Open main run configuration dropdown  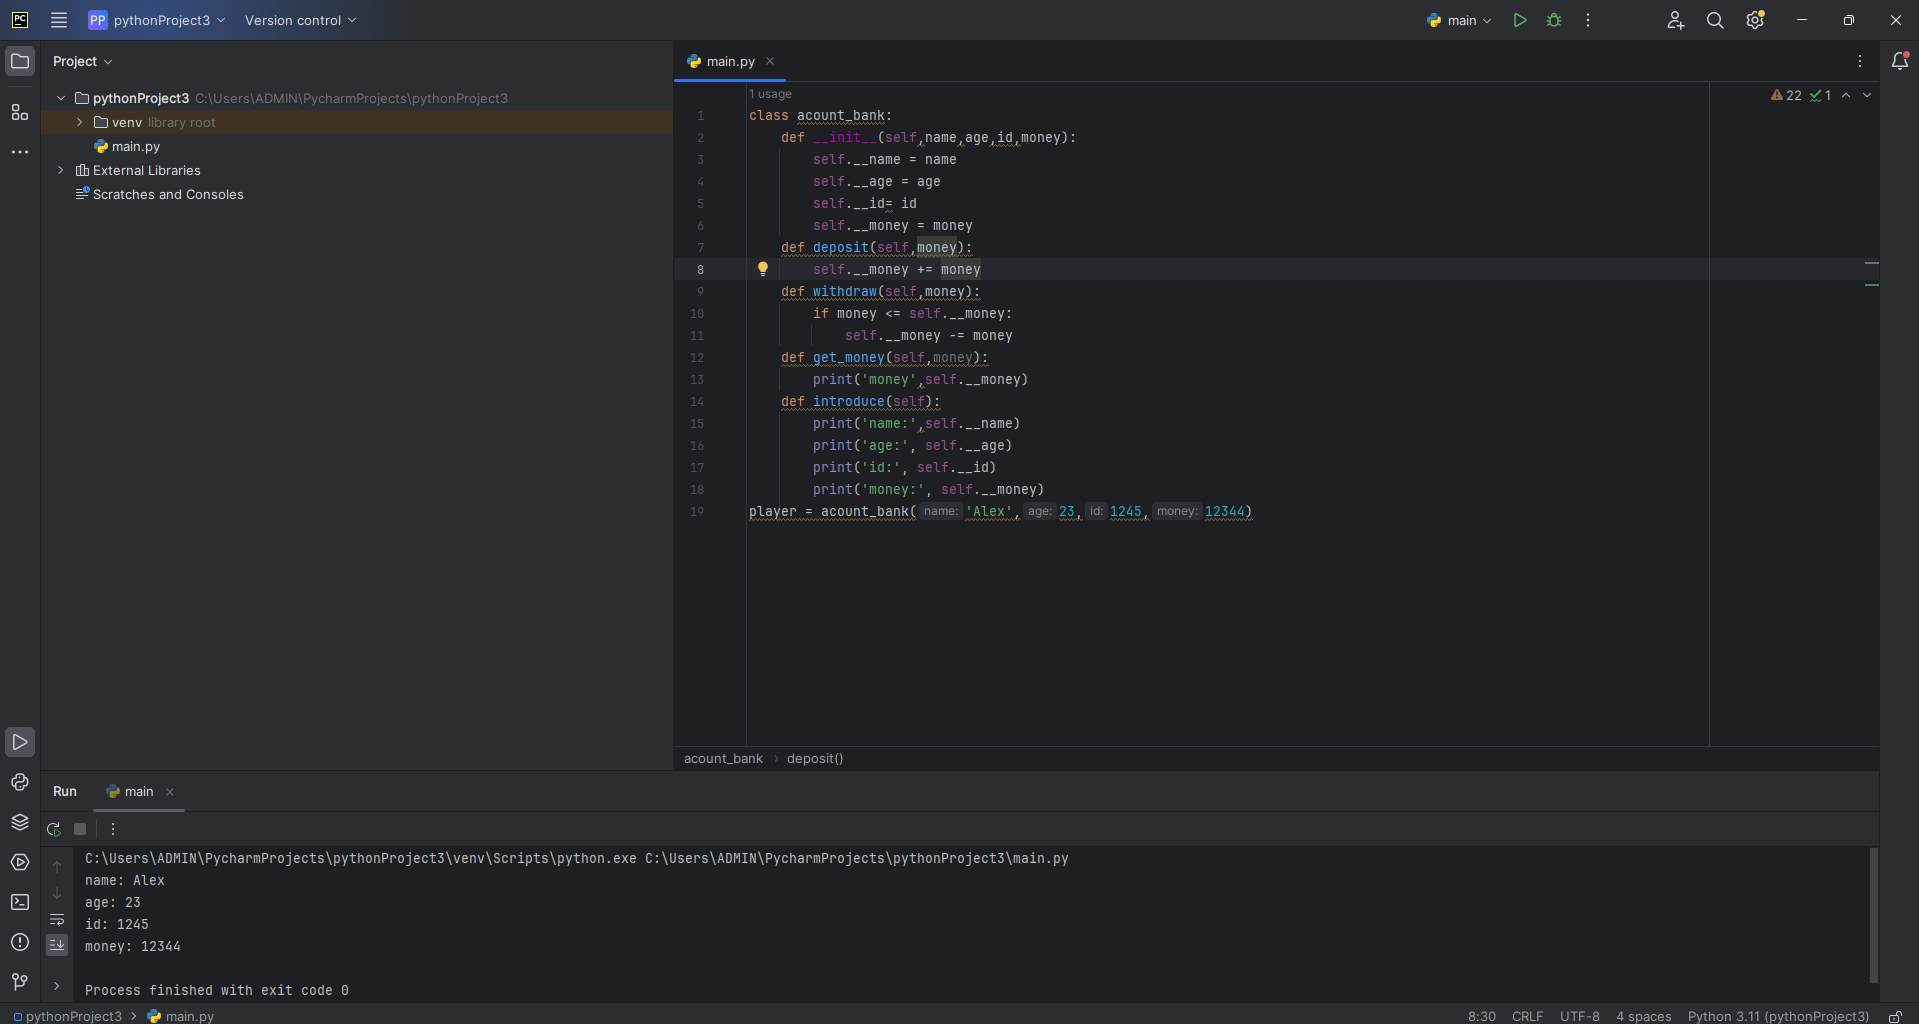tap(1459, 20)
